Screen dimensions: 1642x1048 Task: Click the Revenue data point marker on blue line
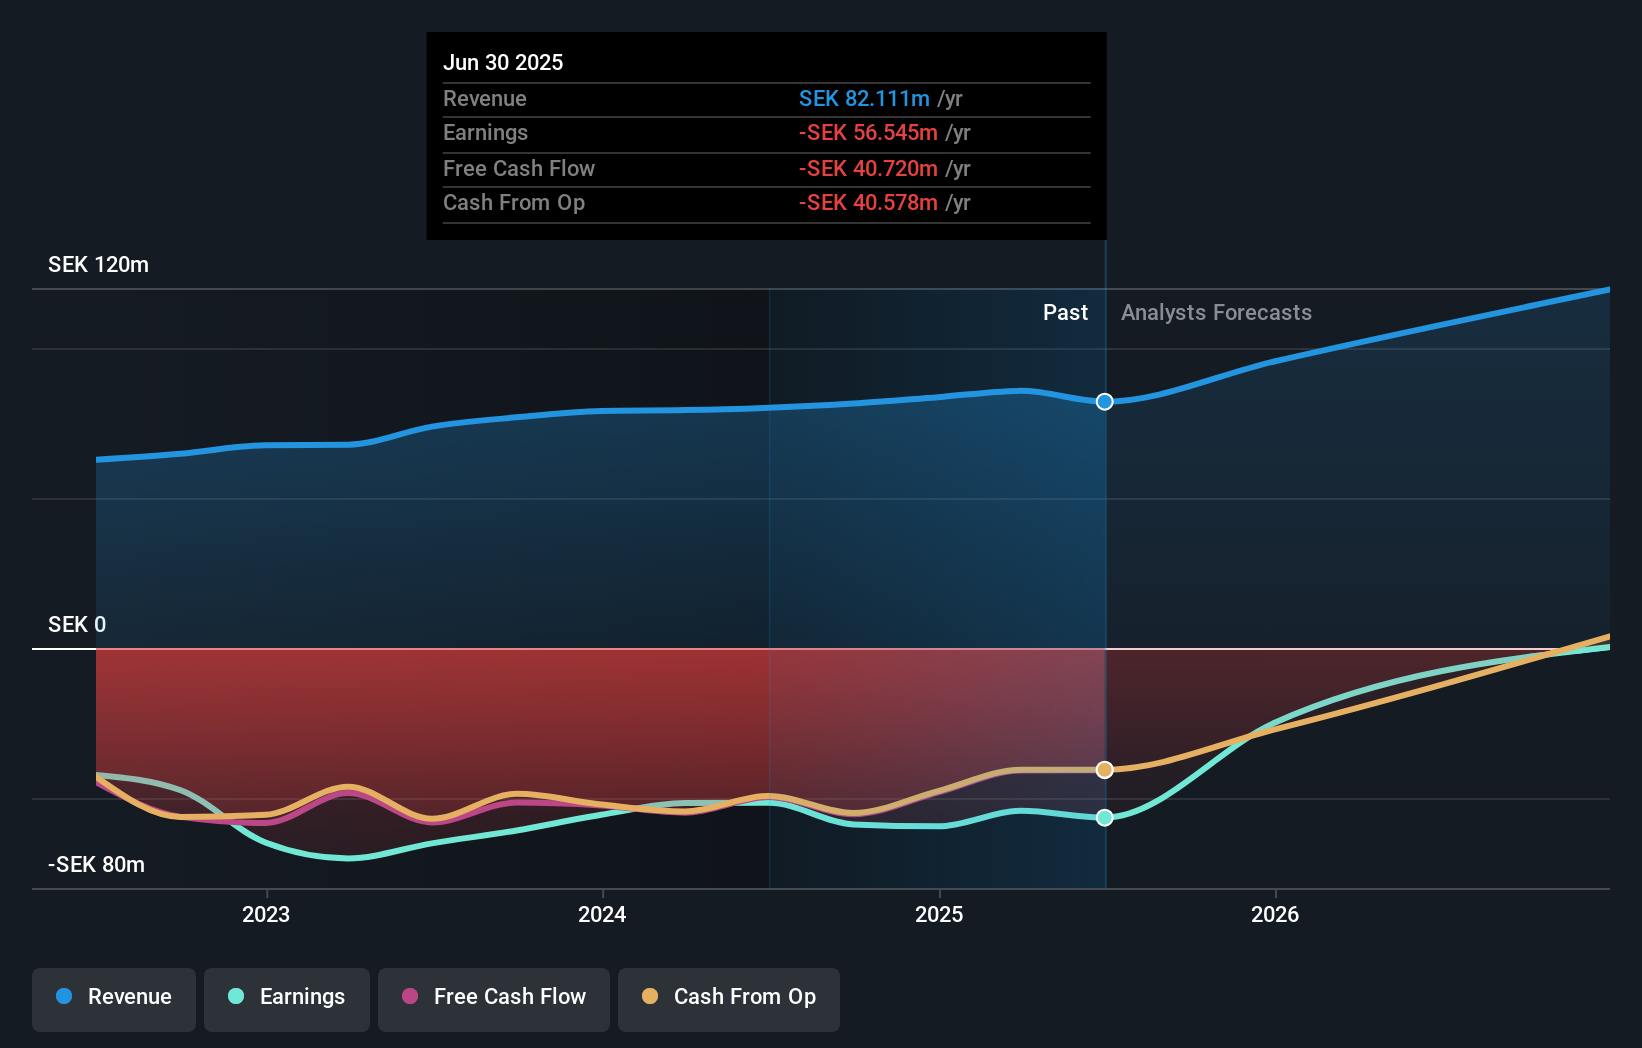coord(1104,401)
